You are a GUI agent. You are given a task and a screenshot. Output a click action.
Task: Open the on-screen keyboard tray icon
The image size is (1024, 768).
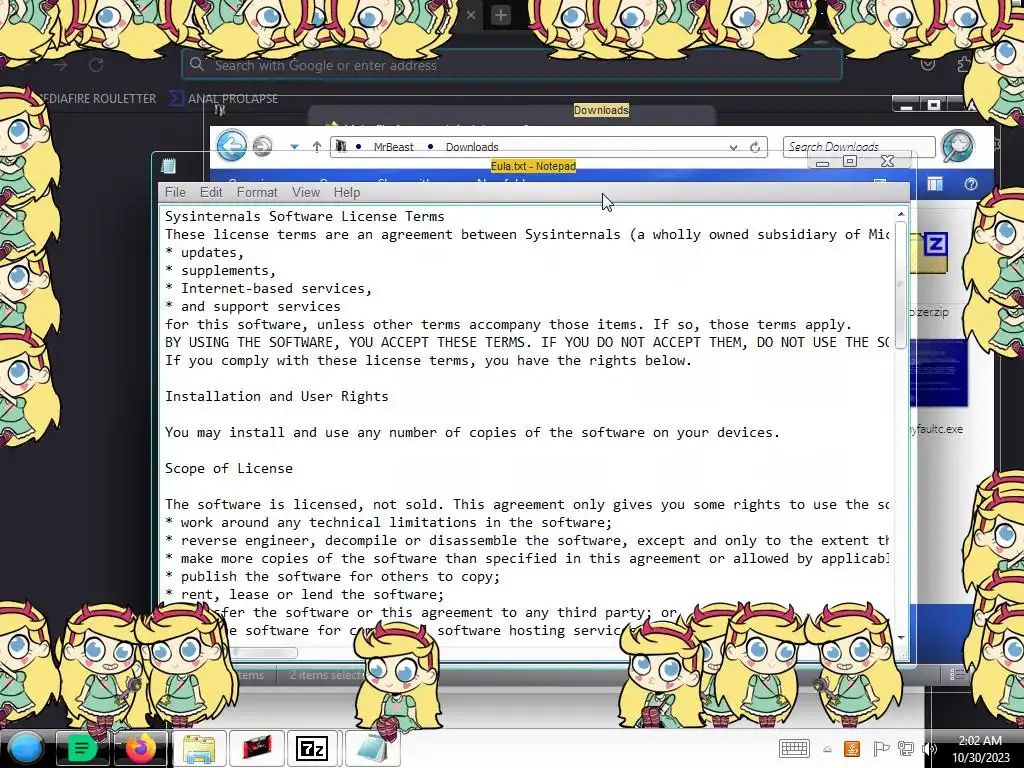(x=795, y=748)
